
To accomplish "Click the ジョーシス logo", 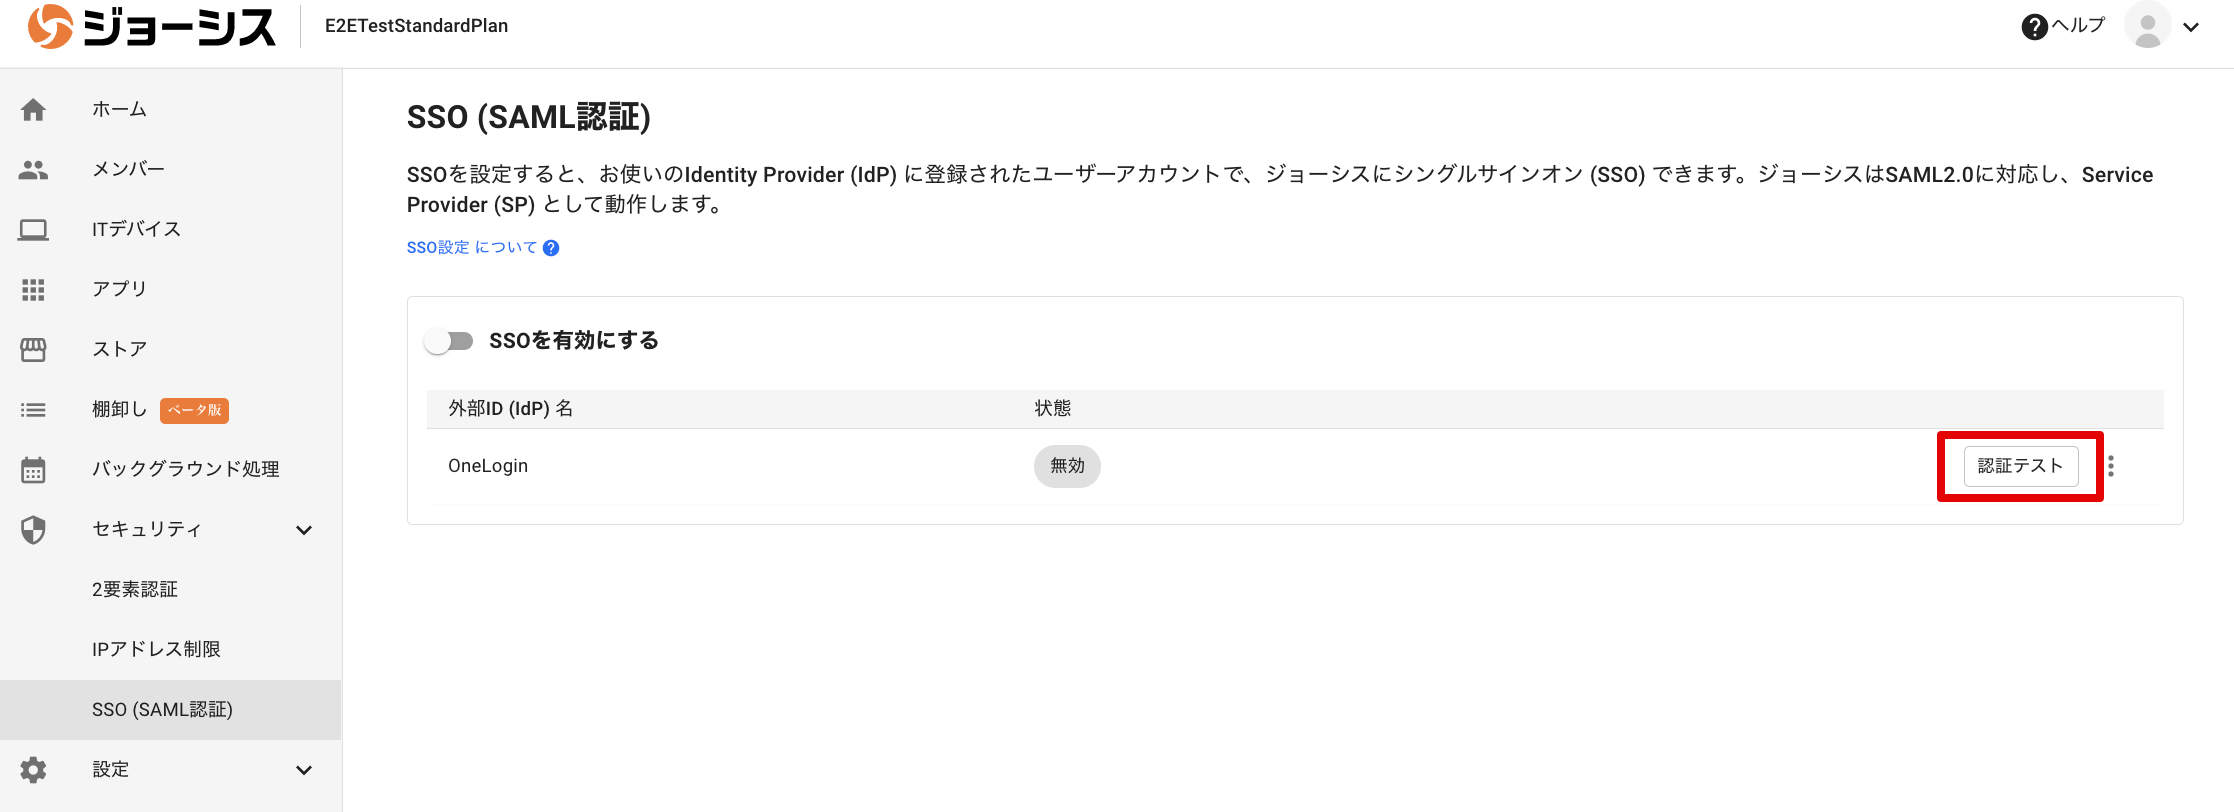I will (x=152, y=27).
